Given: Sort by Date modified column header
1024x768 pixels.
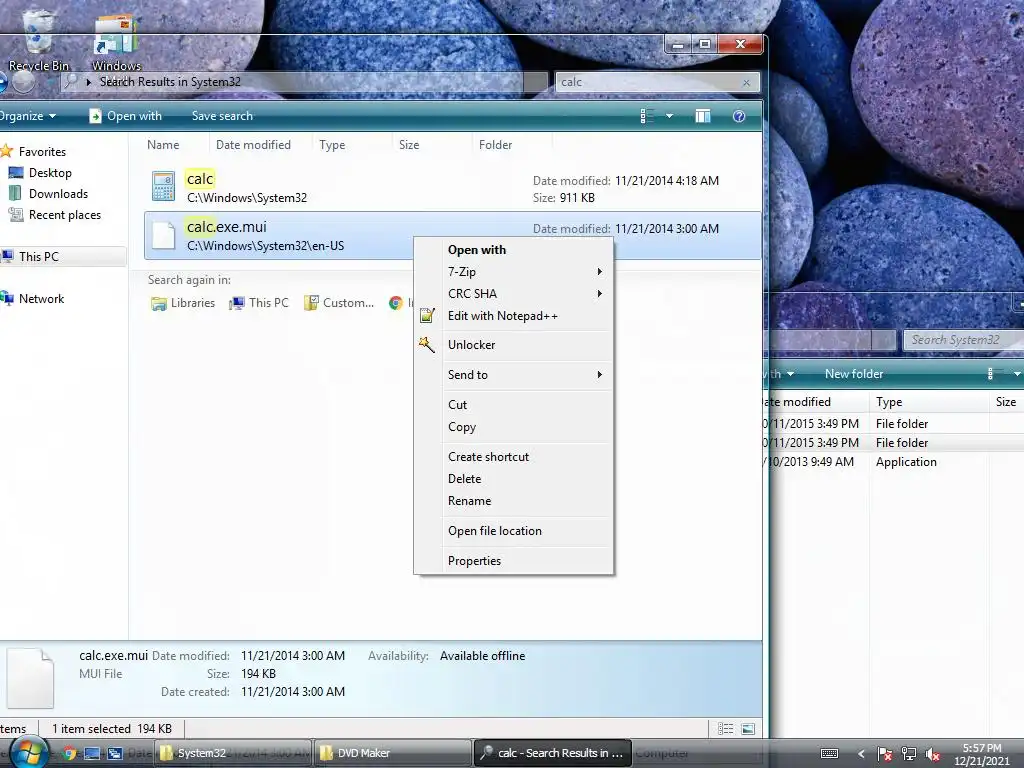Looking at the screenshot, I should (253, 145).
